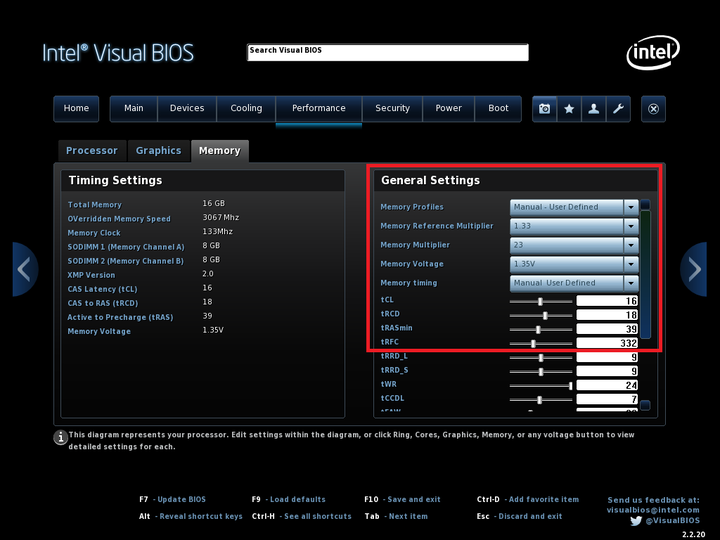Image resolution: width=720 pixels, height=540 pixels.
Task: Open the Power menu
Action: pyautogui.click(x=448, y=109)
